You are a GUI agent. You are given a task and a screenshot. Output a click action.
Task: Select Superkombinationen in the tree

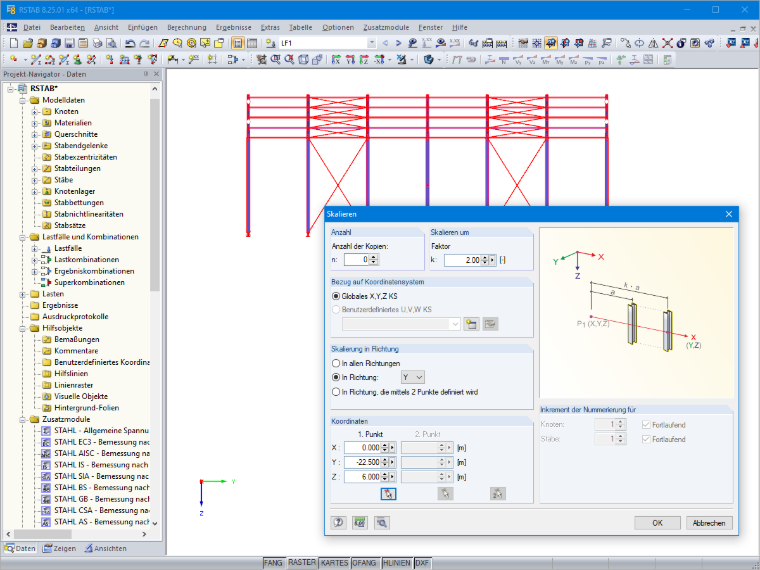89,283
